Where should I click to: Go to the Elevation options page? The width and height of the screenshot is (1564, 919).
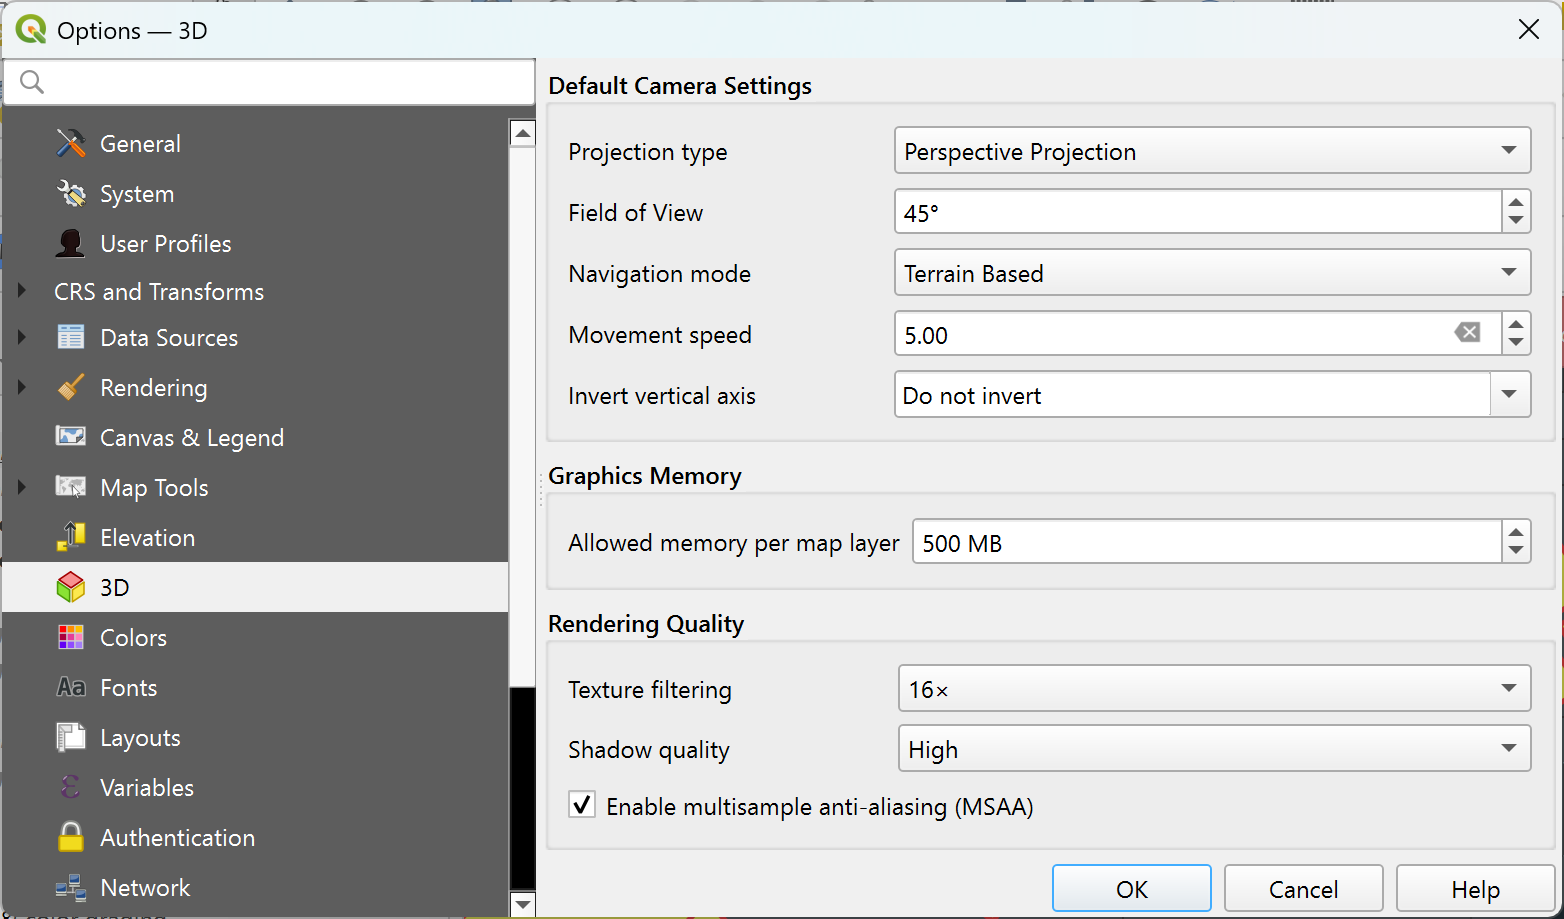pos(255,537)
